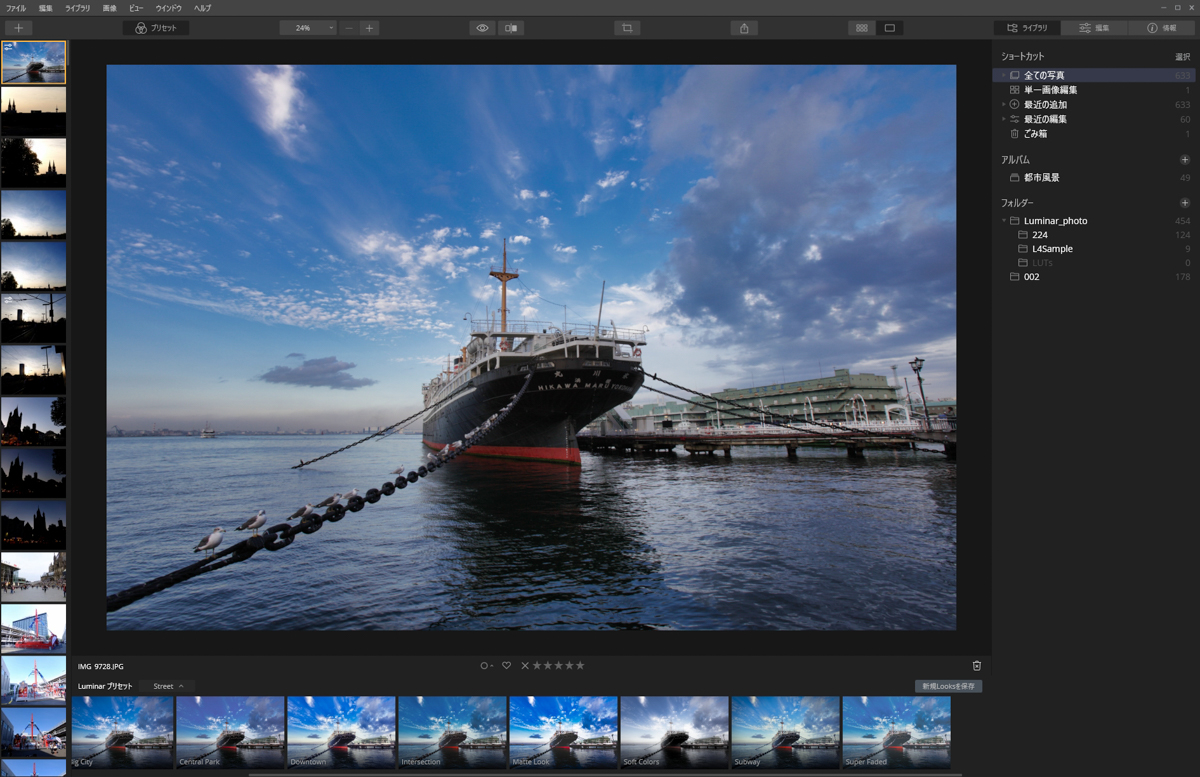This screenshot has height=777, width=1200.
Task: Select the L4Sample folder
Action: (x=1095, y=249)
